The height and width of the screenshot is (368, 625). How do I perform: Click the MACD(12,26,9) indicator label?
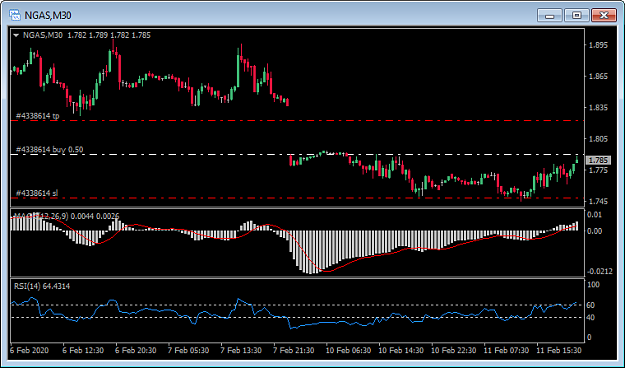66,216
